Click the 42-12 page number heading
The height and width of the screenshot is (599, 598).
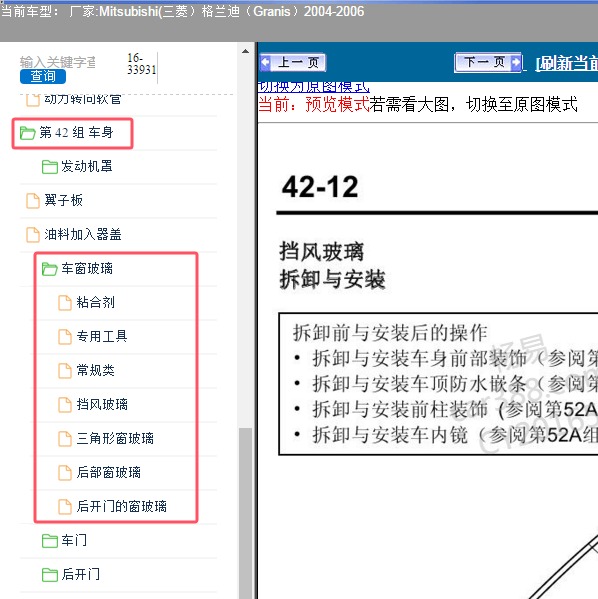tap(320, 187)
